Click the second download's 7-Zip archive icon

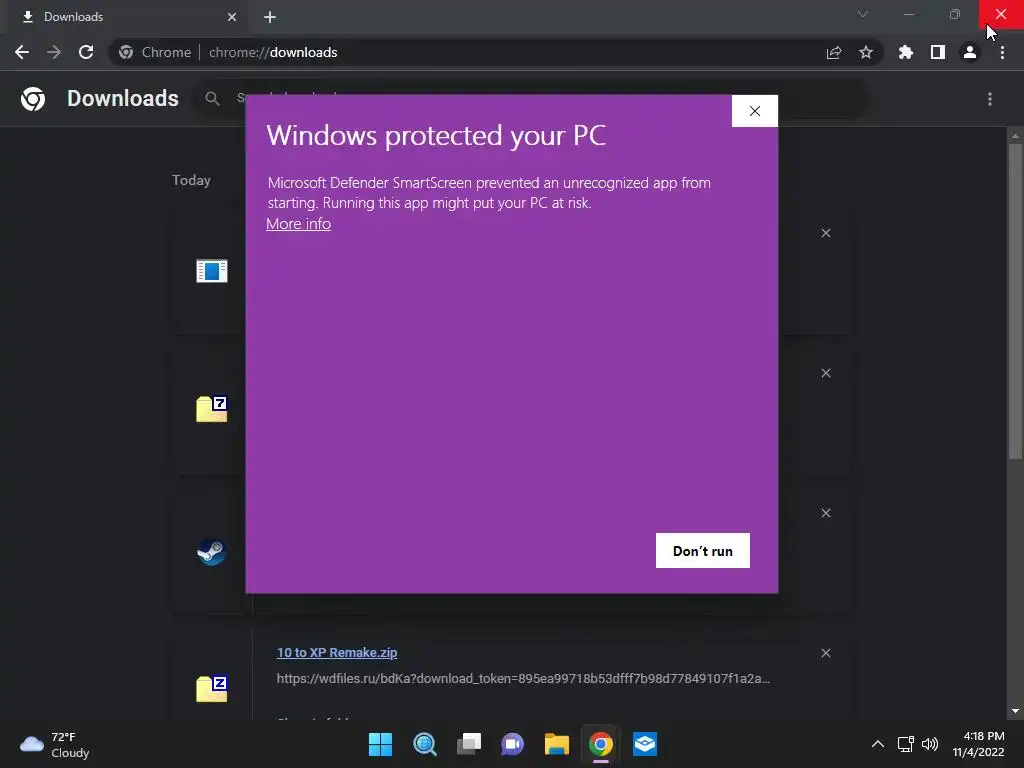(x=212, y=409)
